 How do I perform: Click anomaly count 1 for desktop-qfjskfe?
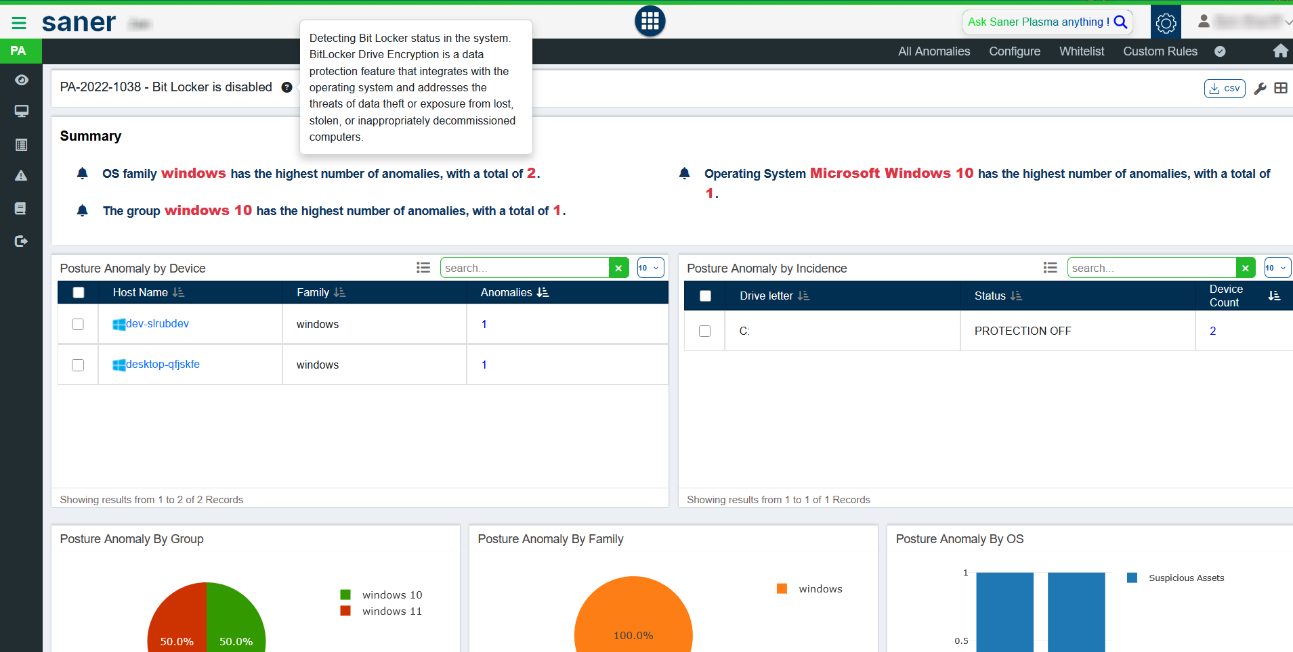484,365
